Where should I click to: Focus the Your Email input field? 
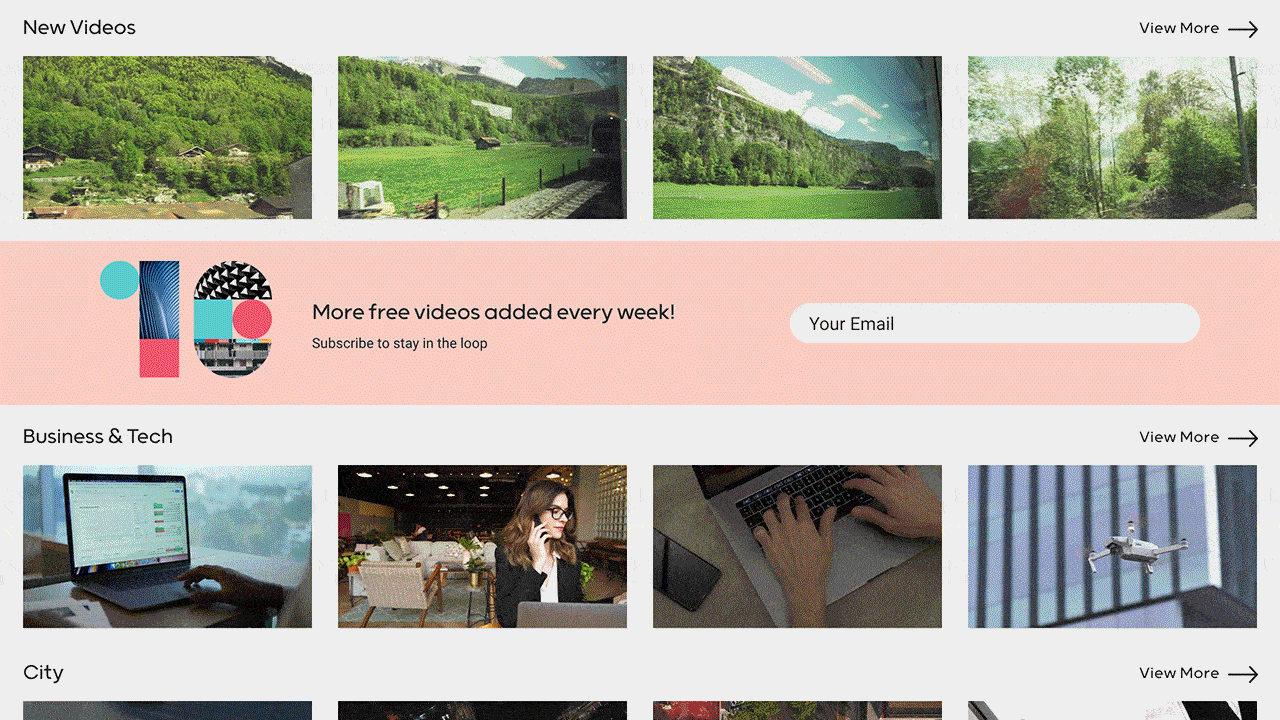(995, 323)
